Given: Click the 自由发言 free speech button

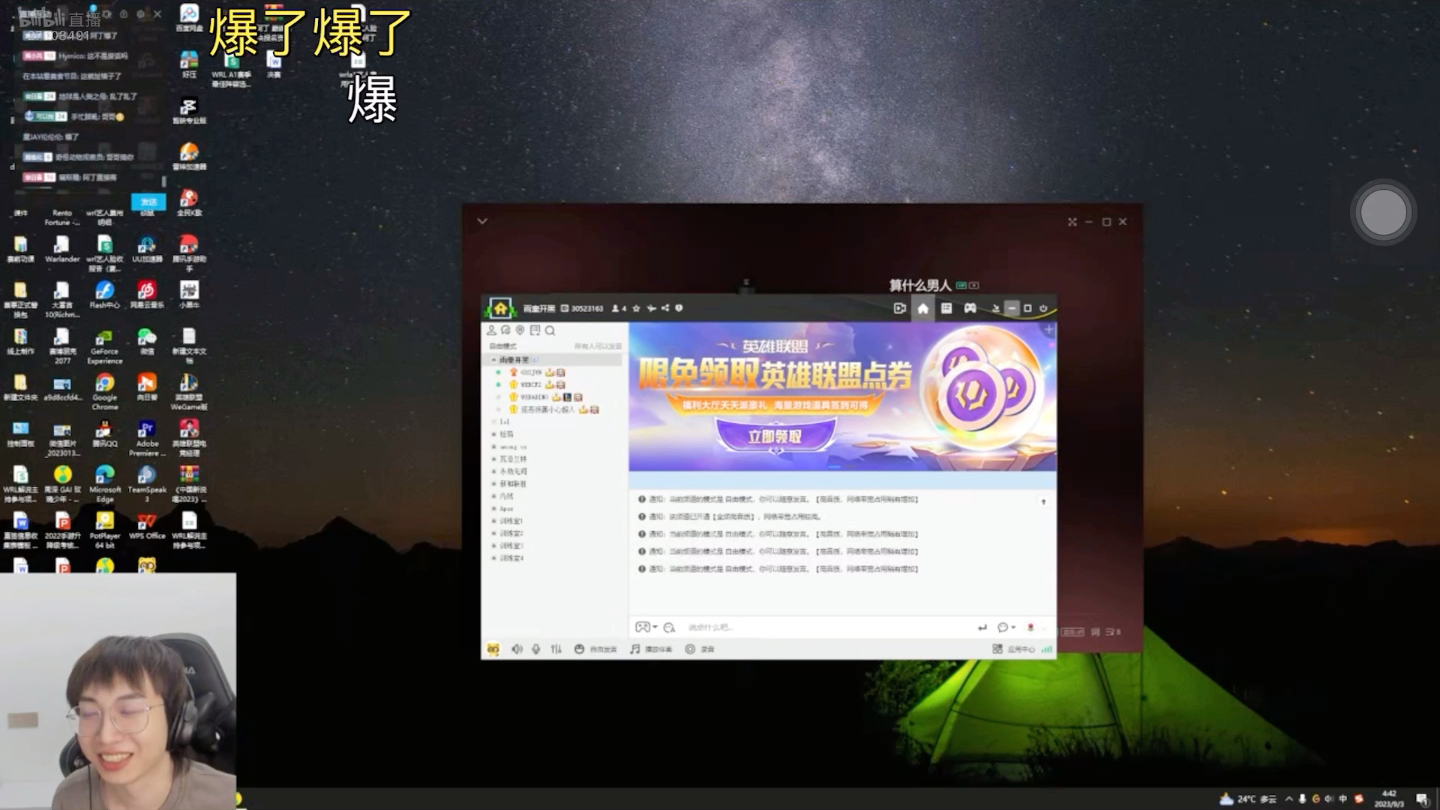Looking at the screenshot, I should (596, 649).
